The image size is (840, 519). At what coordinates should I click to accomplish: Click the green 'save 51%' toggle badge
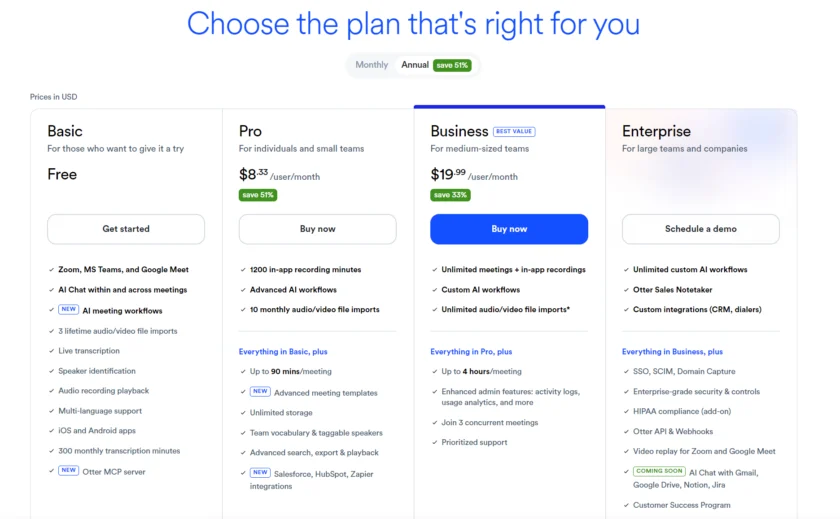point(452,65)
